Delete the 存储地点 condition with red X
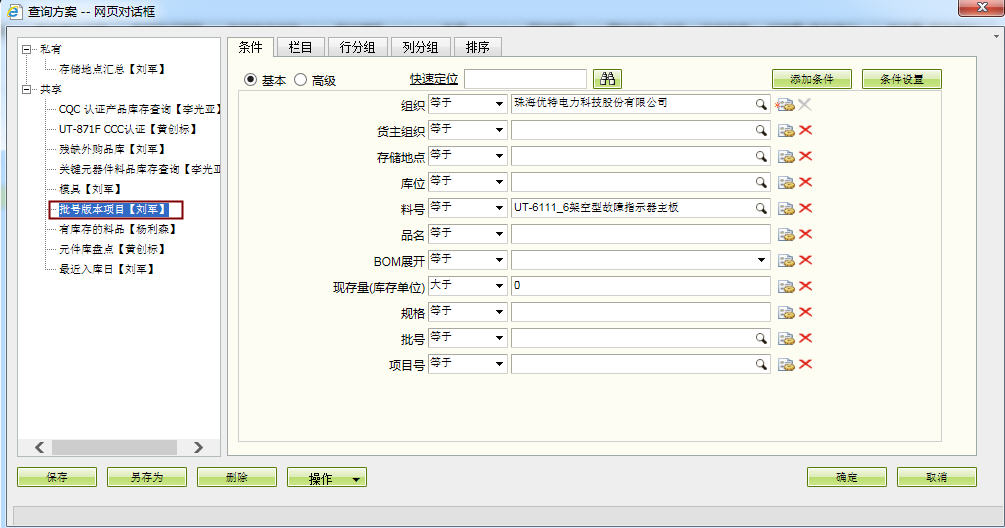 pyautogui.click(x=806, y=156)
